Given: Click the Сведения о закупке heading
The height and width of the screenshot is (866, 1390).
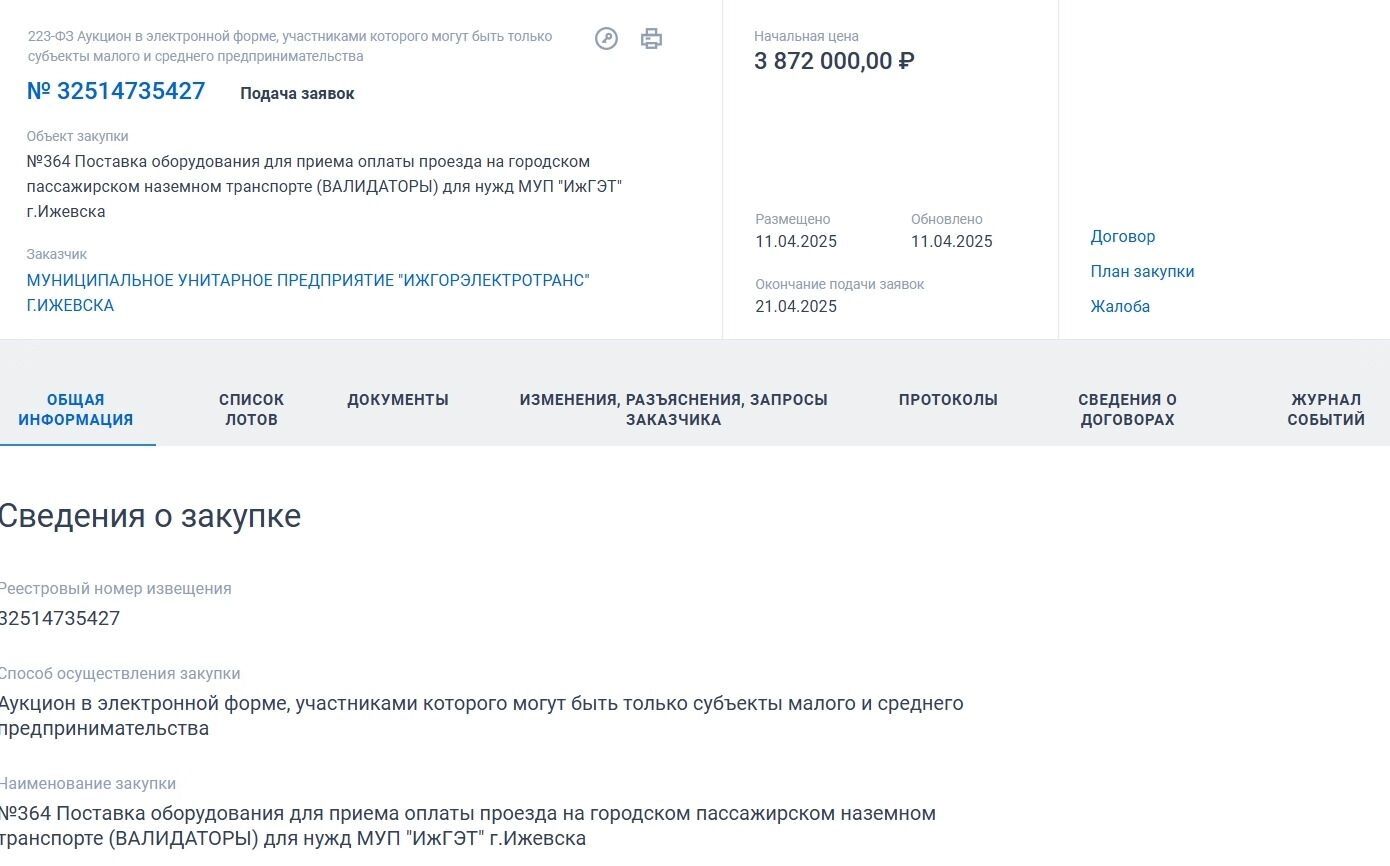Looking at the screenshot, I should [150, 516].
